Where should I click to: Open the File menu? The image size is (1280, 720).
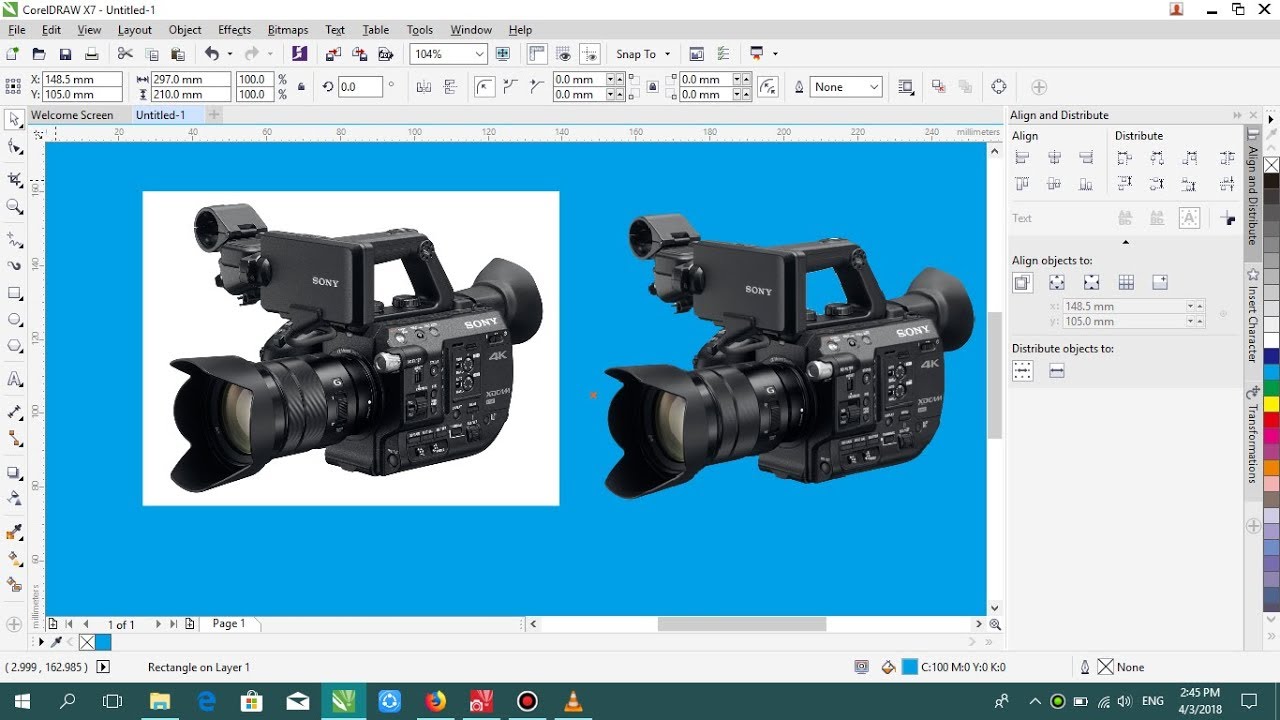coord(17,30)
